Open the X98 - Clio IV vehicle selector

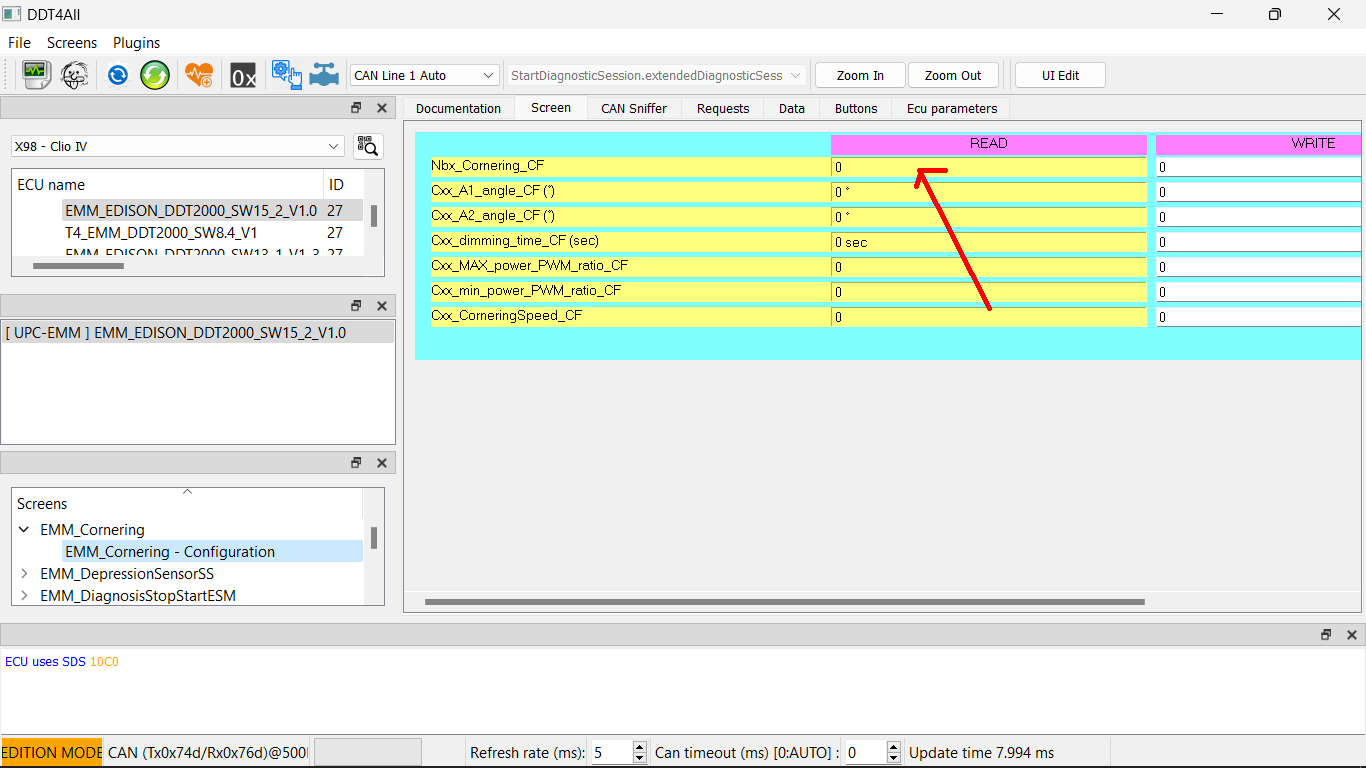pyautogui.click(x=335, y=146)
